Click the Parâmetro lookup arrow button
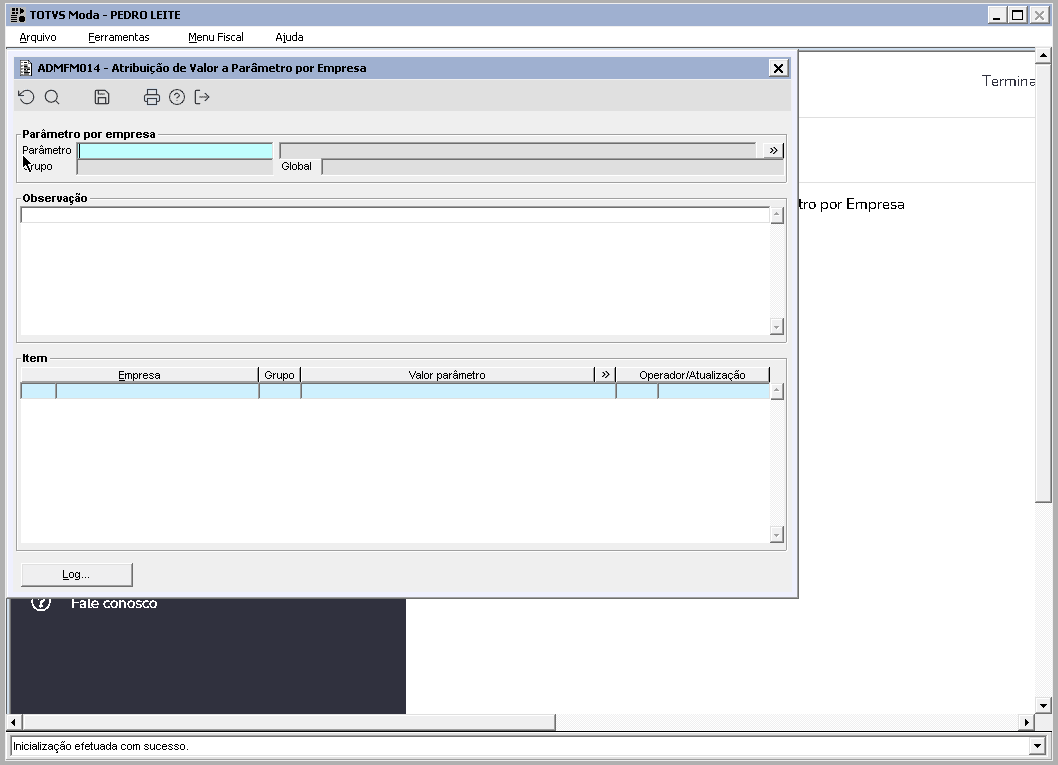 tap(773, 150)
